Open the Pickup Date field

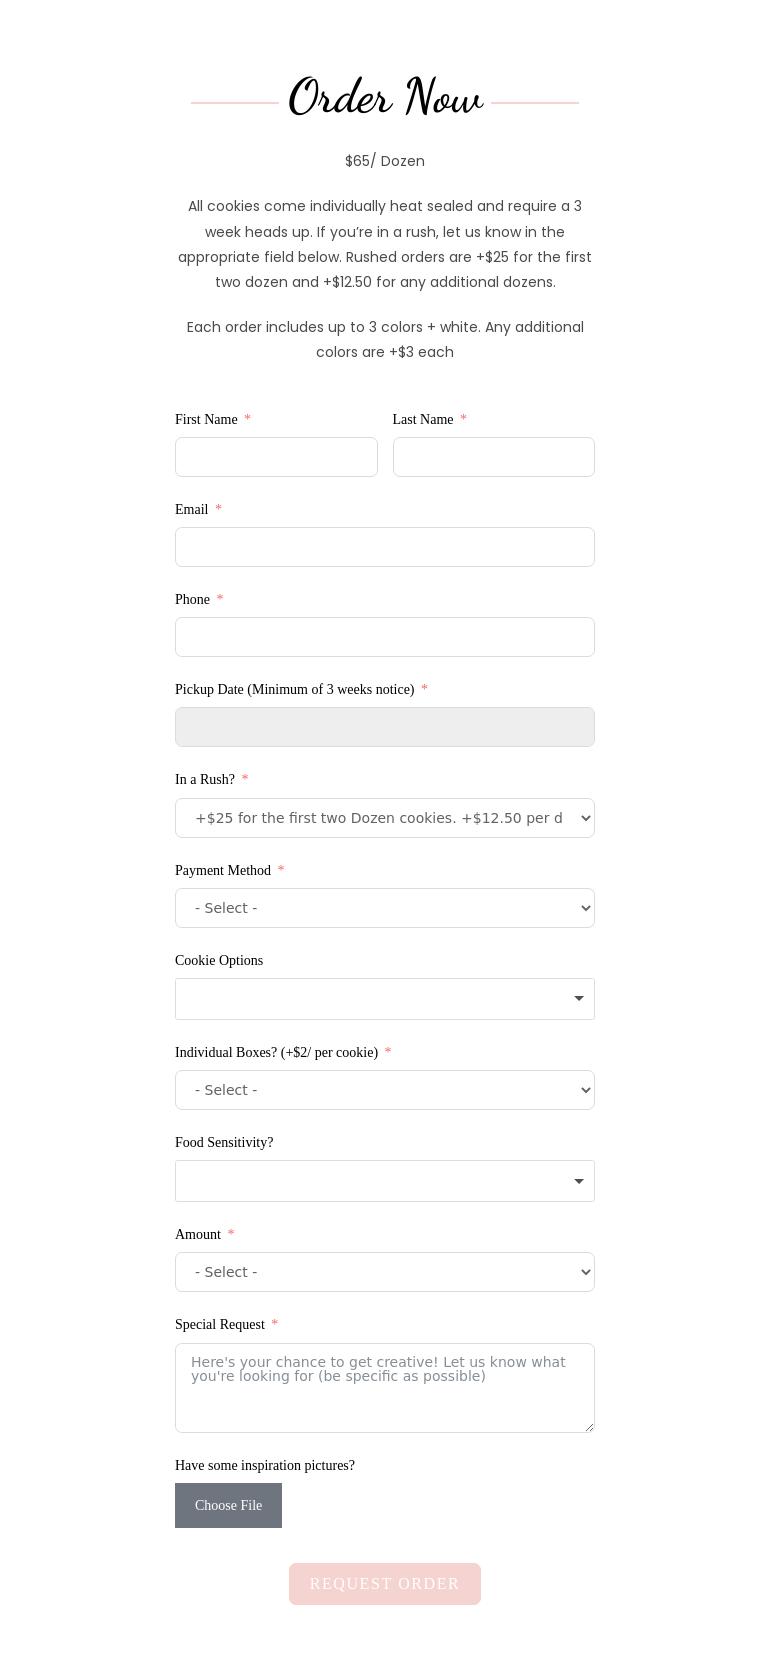[385, 727]
